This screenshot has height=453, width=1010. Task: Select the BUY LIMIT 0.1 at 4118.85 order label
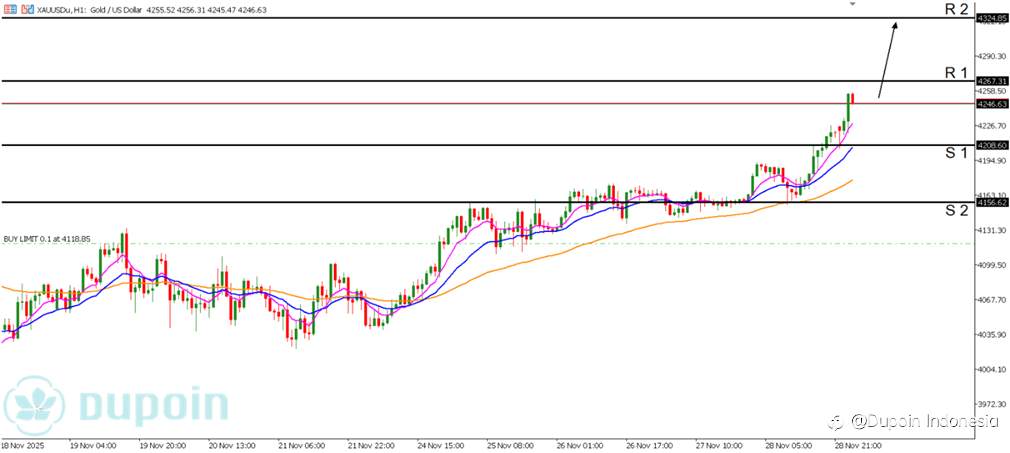click(46, 238)
